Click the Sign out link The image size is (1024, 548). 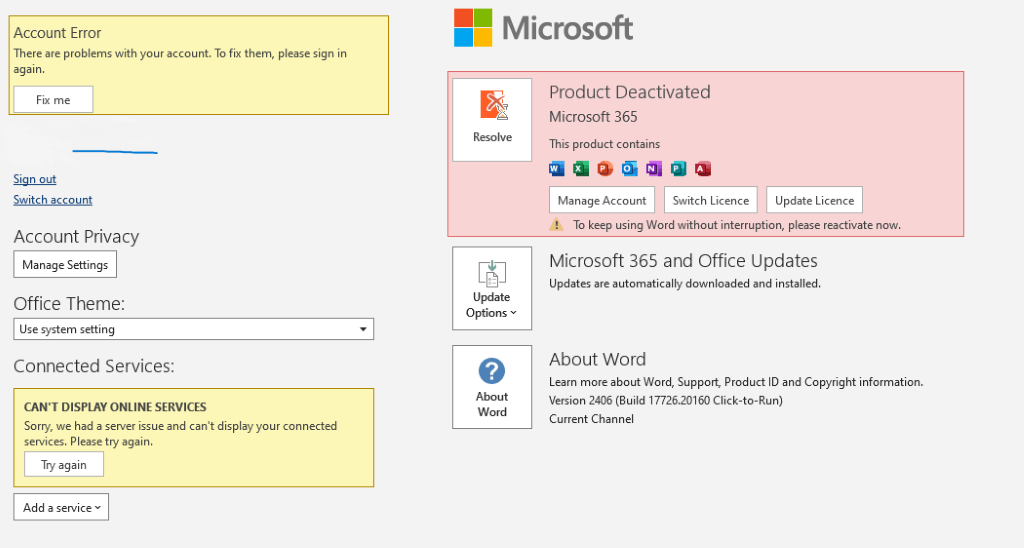35,179
